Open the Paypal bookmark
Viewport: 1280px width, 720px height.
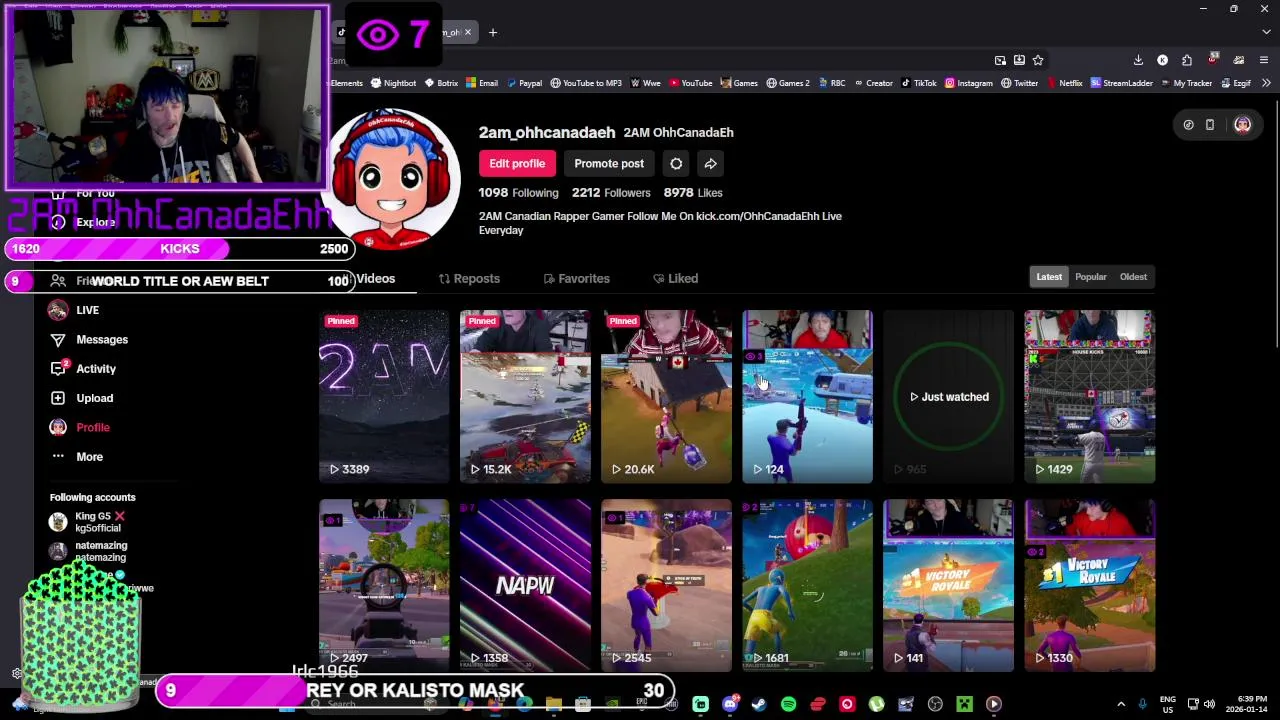click(524, 83)
